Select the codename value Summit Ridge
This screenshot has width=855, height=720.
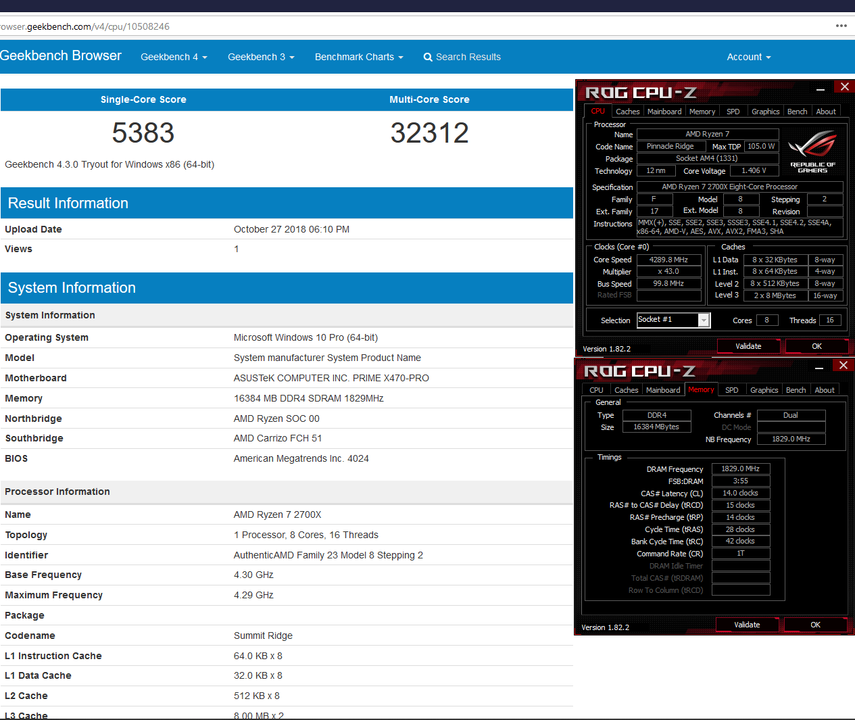point(263,635)
